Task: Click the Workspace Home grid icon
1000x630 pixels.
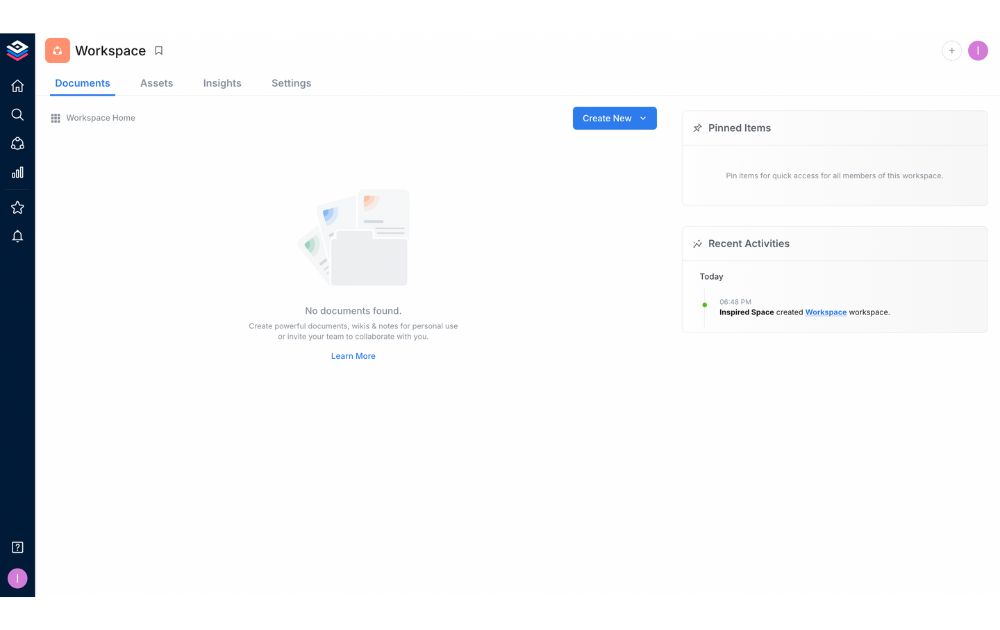Action: click(55, 118)
